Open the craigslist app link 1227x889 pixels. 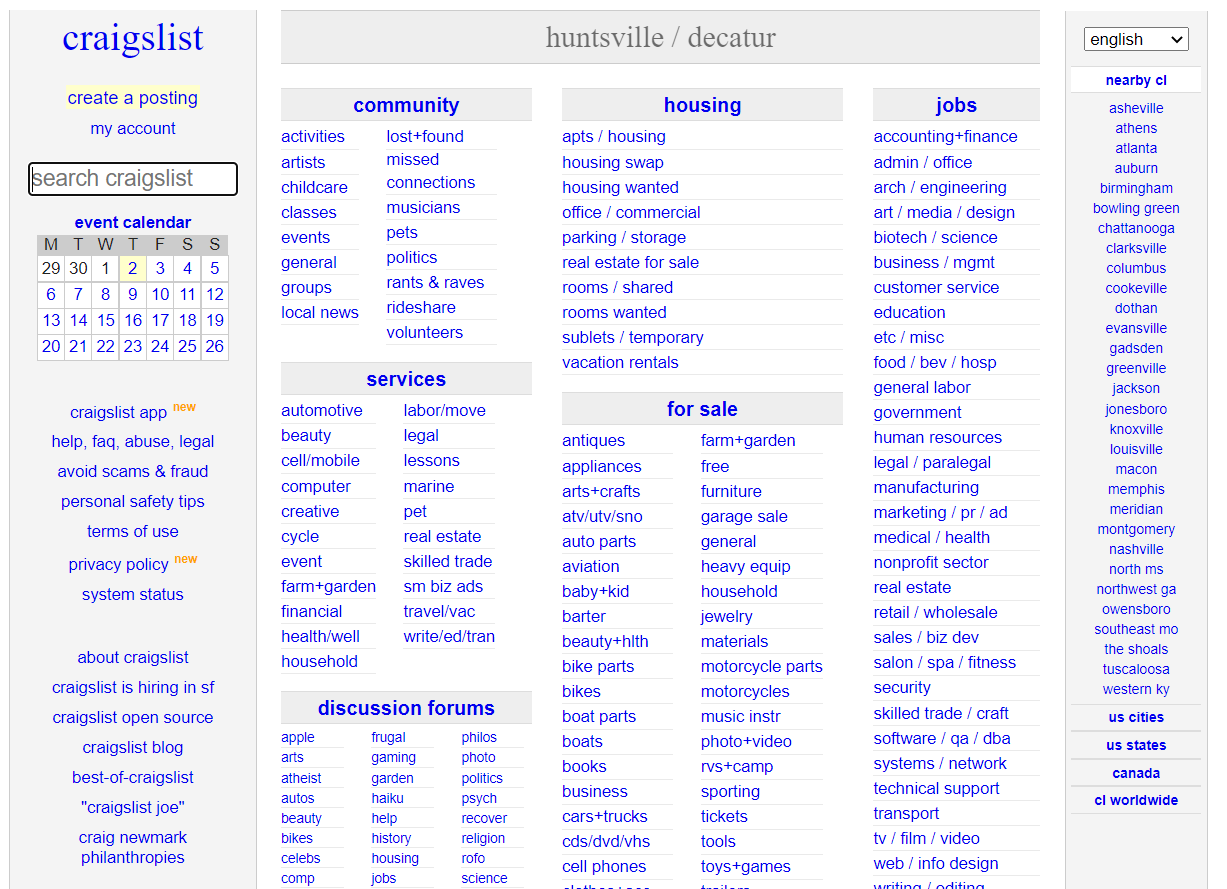[118, 412]
